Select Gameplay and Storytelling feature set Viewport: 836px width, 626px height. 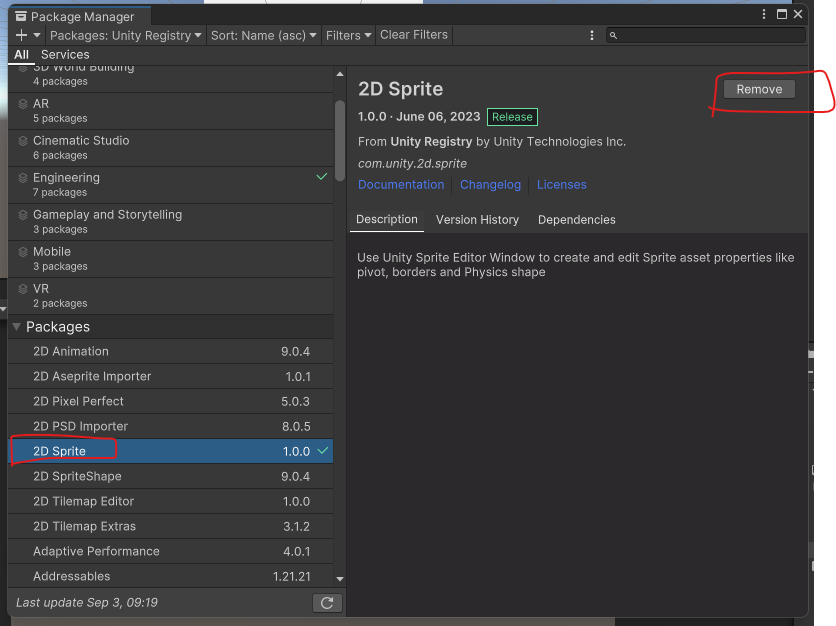pyautogui.click(x=171, y=222)
